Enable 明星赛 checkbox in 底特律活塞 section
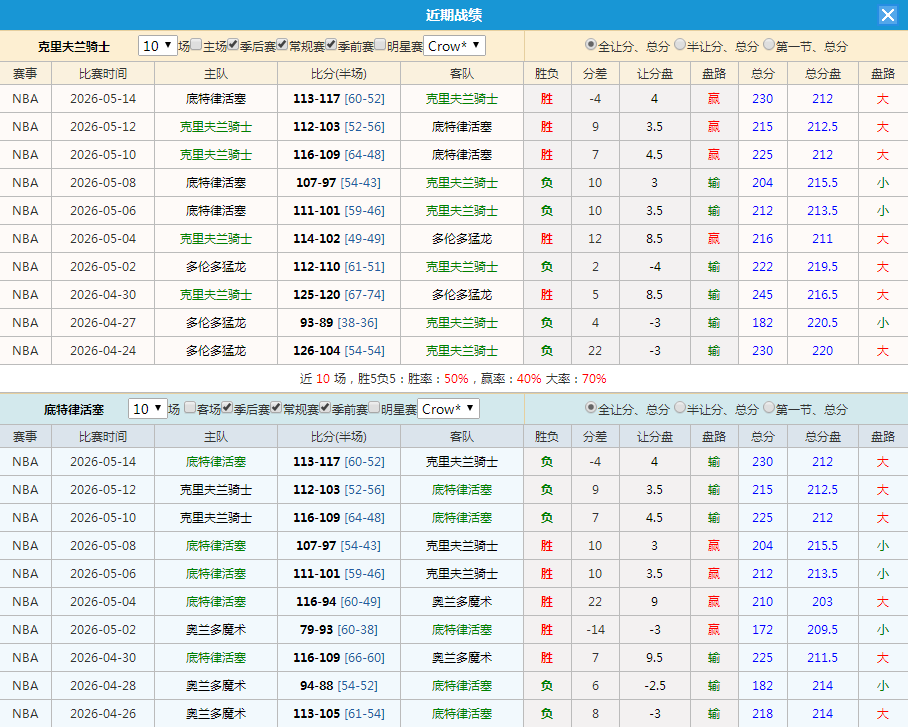 (375, 408)
